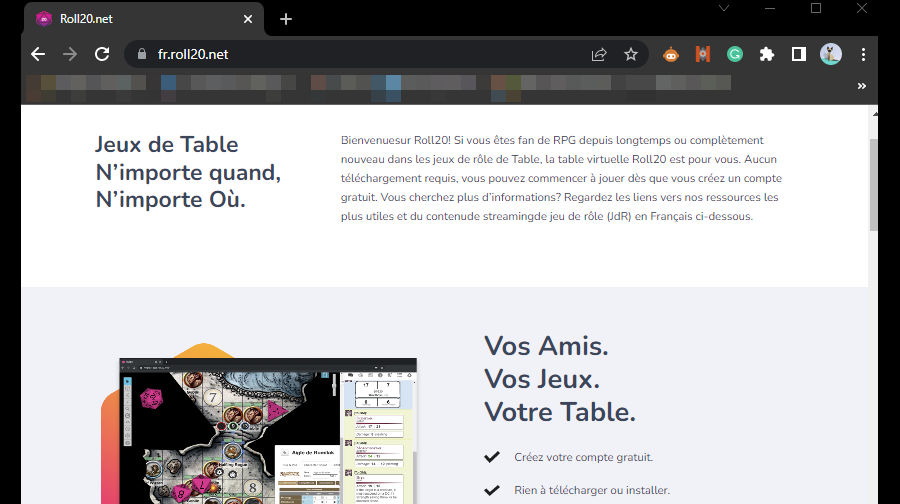Bookmark this page with the star icon
900x504 pixels.
(x=631, y=54)
